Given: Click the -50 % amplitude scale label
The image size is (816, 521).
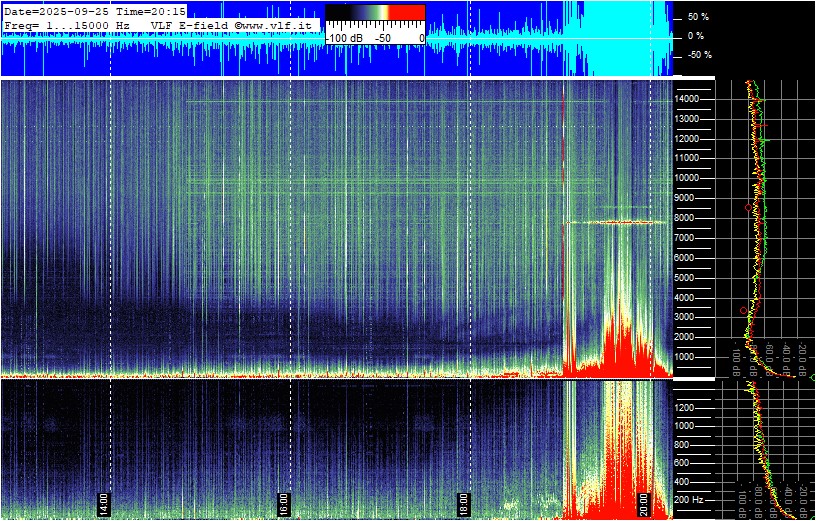Looking at the screenshot, I should [698, 55].
